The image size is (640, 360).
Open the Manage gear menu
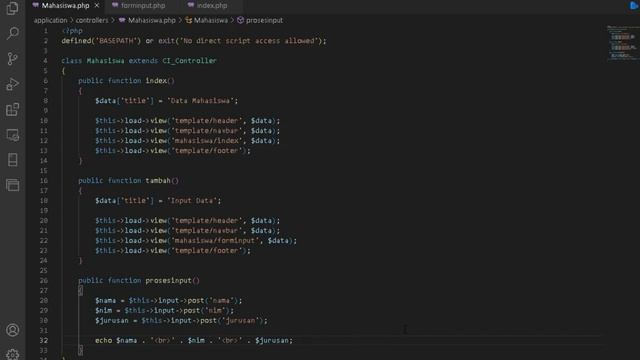click(13, 354)
